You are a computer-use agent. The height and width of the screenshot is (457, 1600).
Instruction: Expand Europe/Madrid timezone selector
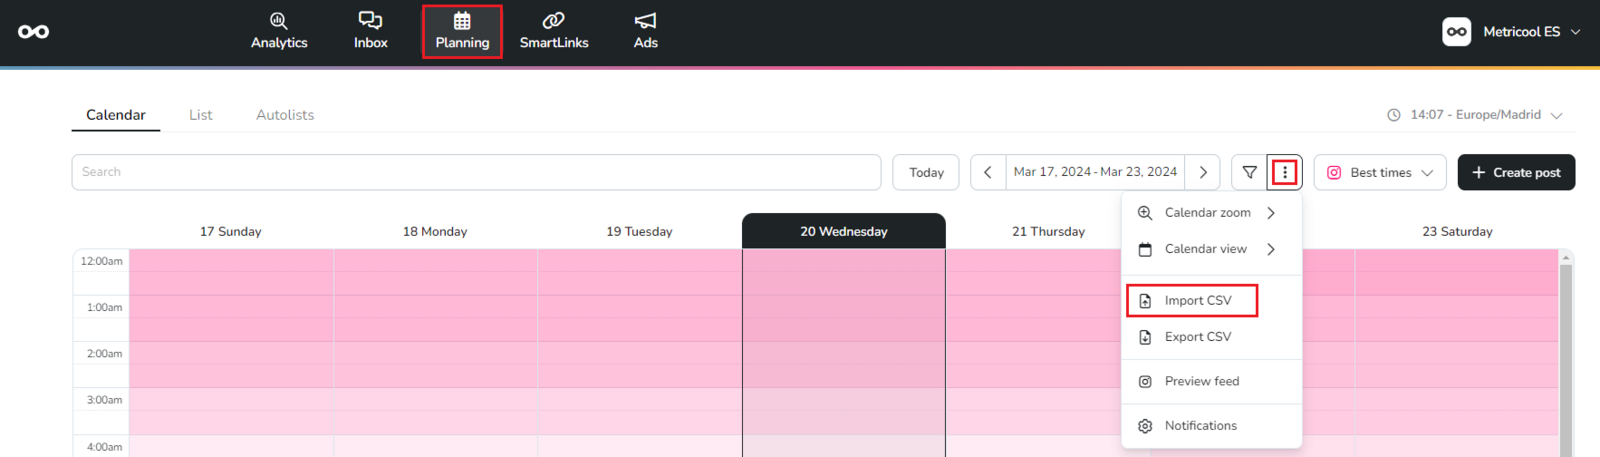(x=1476, y=115)
